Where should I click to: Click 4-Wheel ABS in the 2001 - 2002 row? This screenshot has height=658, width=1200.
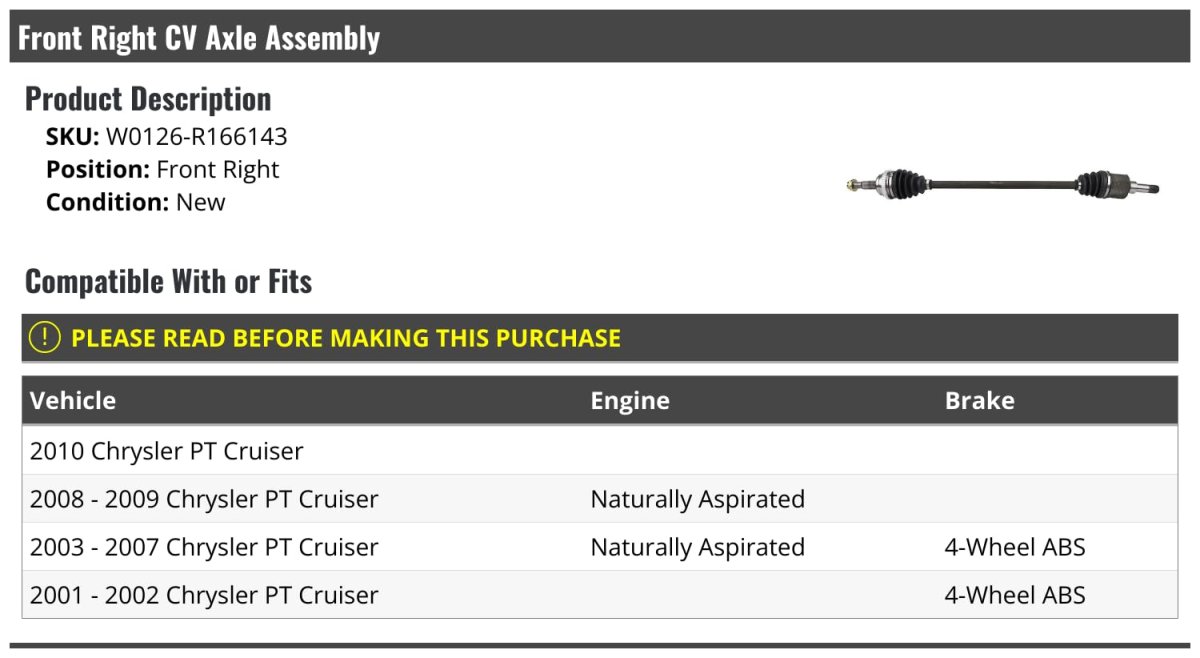point(1015,595)
